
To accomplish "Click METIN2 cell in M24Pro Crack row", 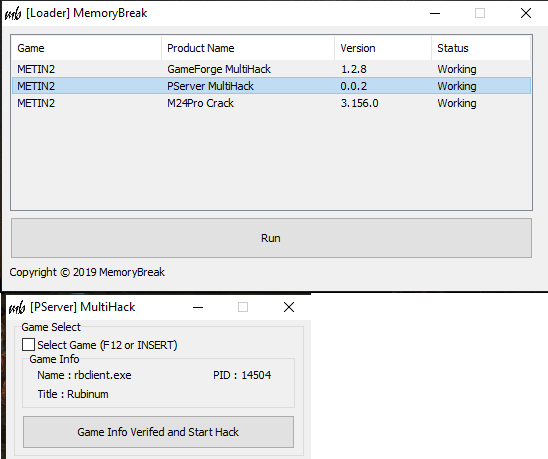I will [x=36, y=103].
